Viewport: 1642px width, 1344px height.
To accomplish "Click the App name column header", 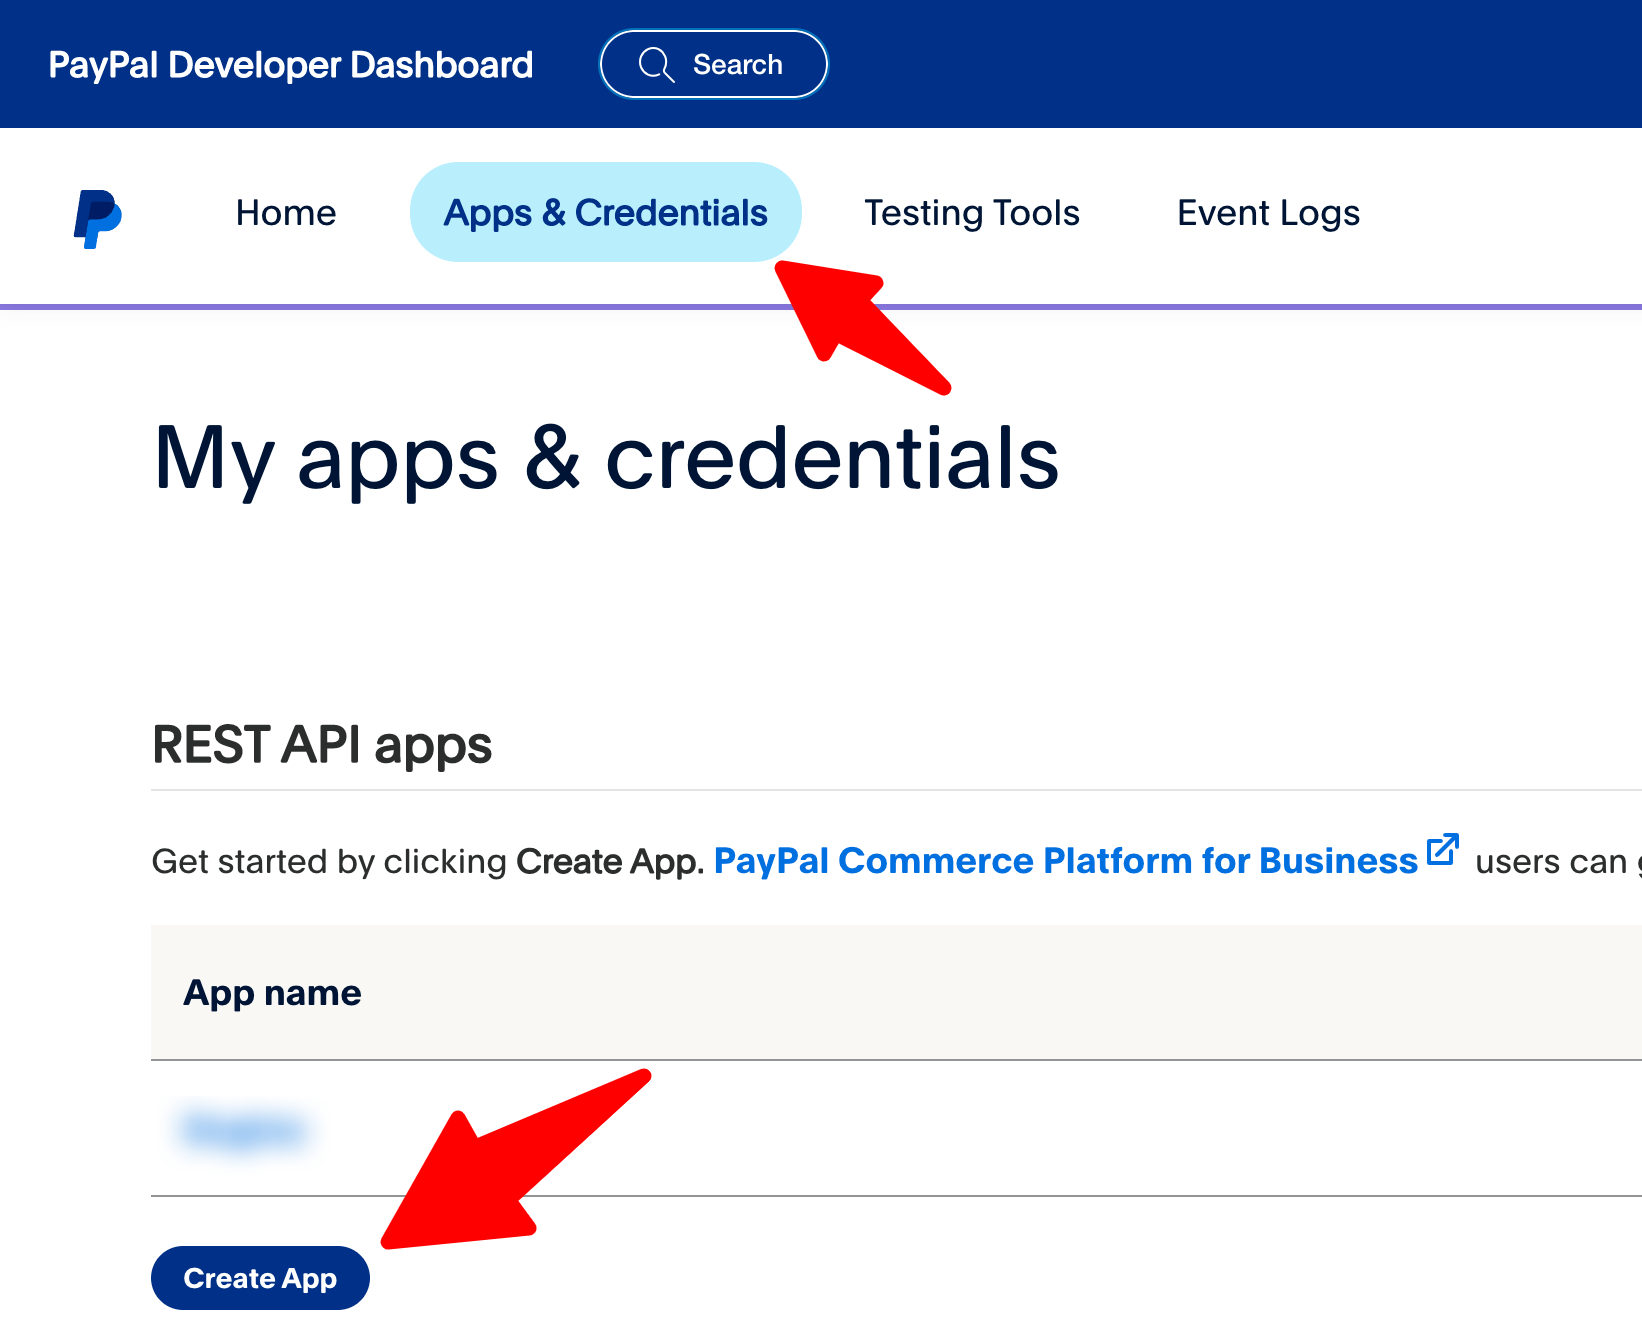I will click(x=272, y=993).
